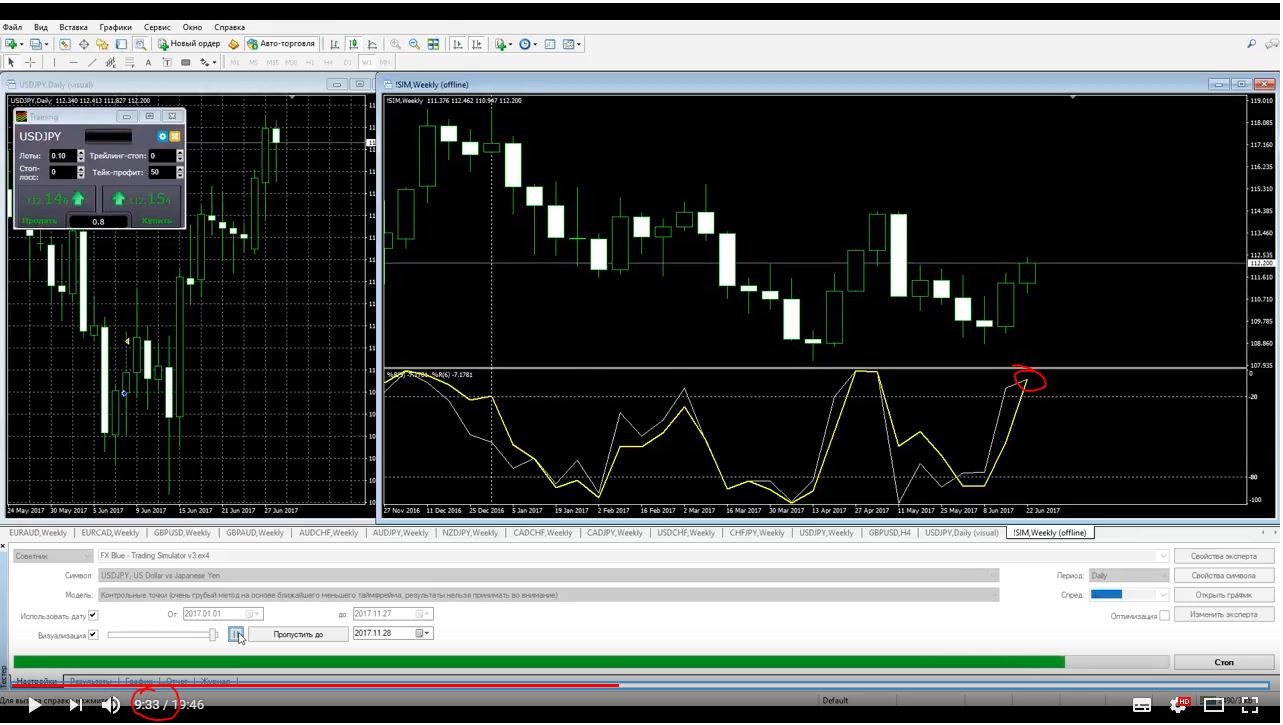
Task: Open the indicators list icon
Action: 501,44
